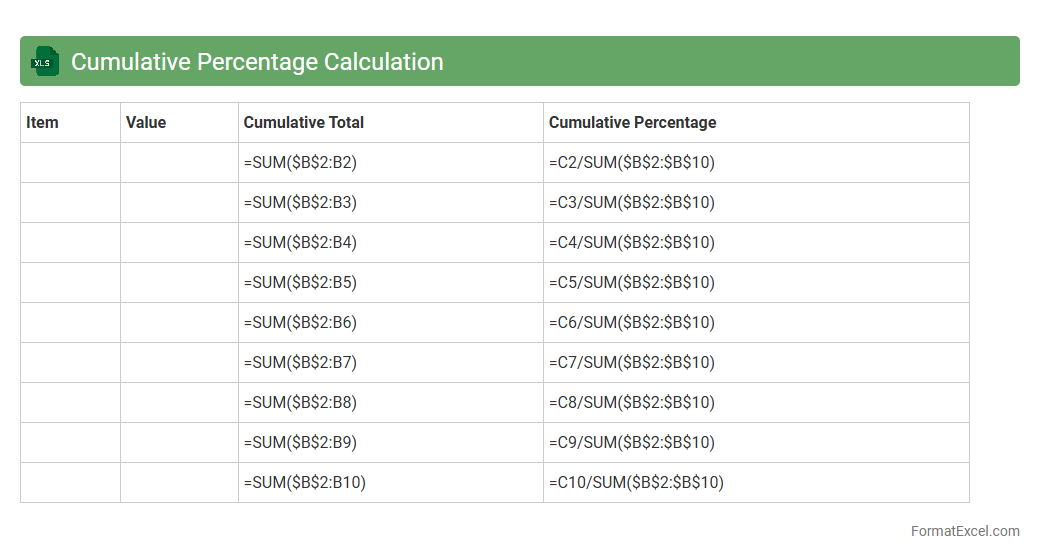Click the Cumulative Total column header

point(304,123)
